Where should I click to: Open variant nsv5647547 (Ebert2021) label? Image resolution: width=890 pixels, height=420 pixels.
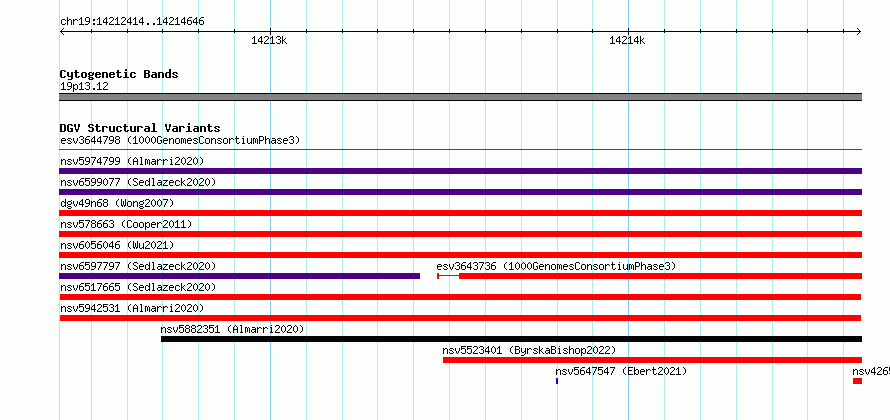621,371
